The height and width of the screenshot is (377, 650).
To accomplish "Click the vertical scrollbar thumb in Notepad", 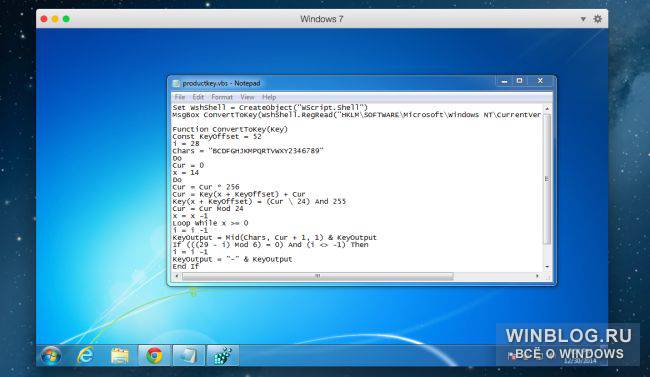I will [547, 179].
